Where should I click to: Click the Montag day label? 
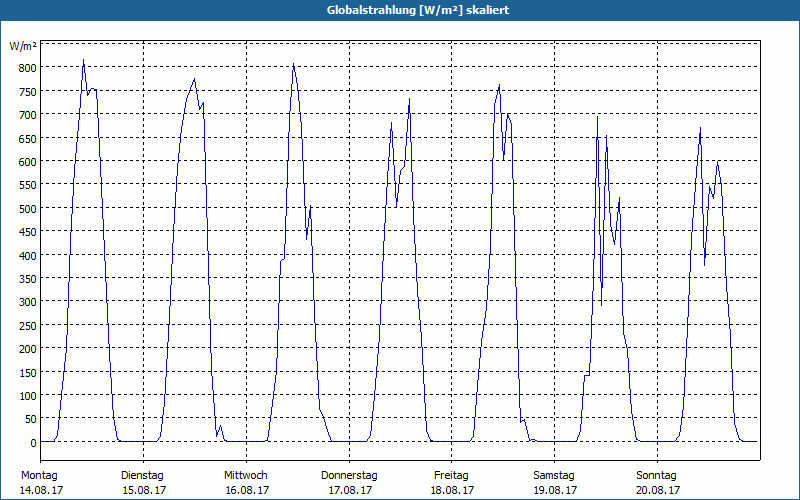(x=39, y=476)
